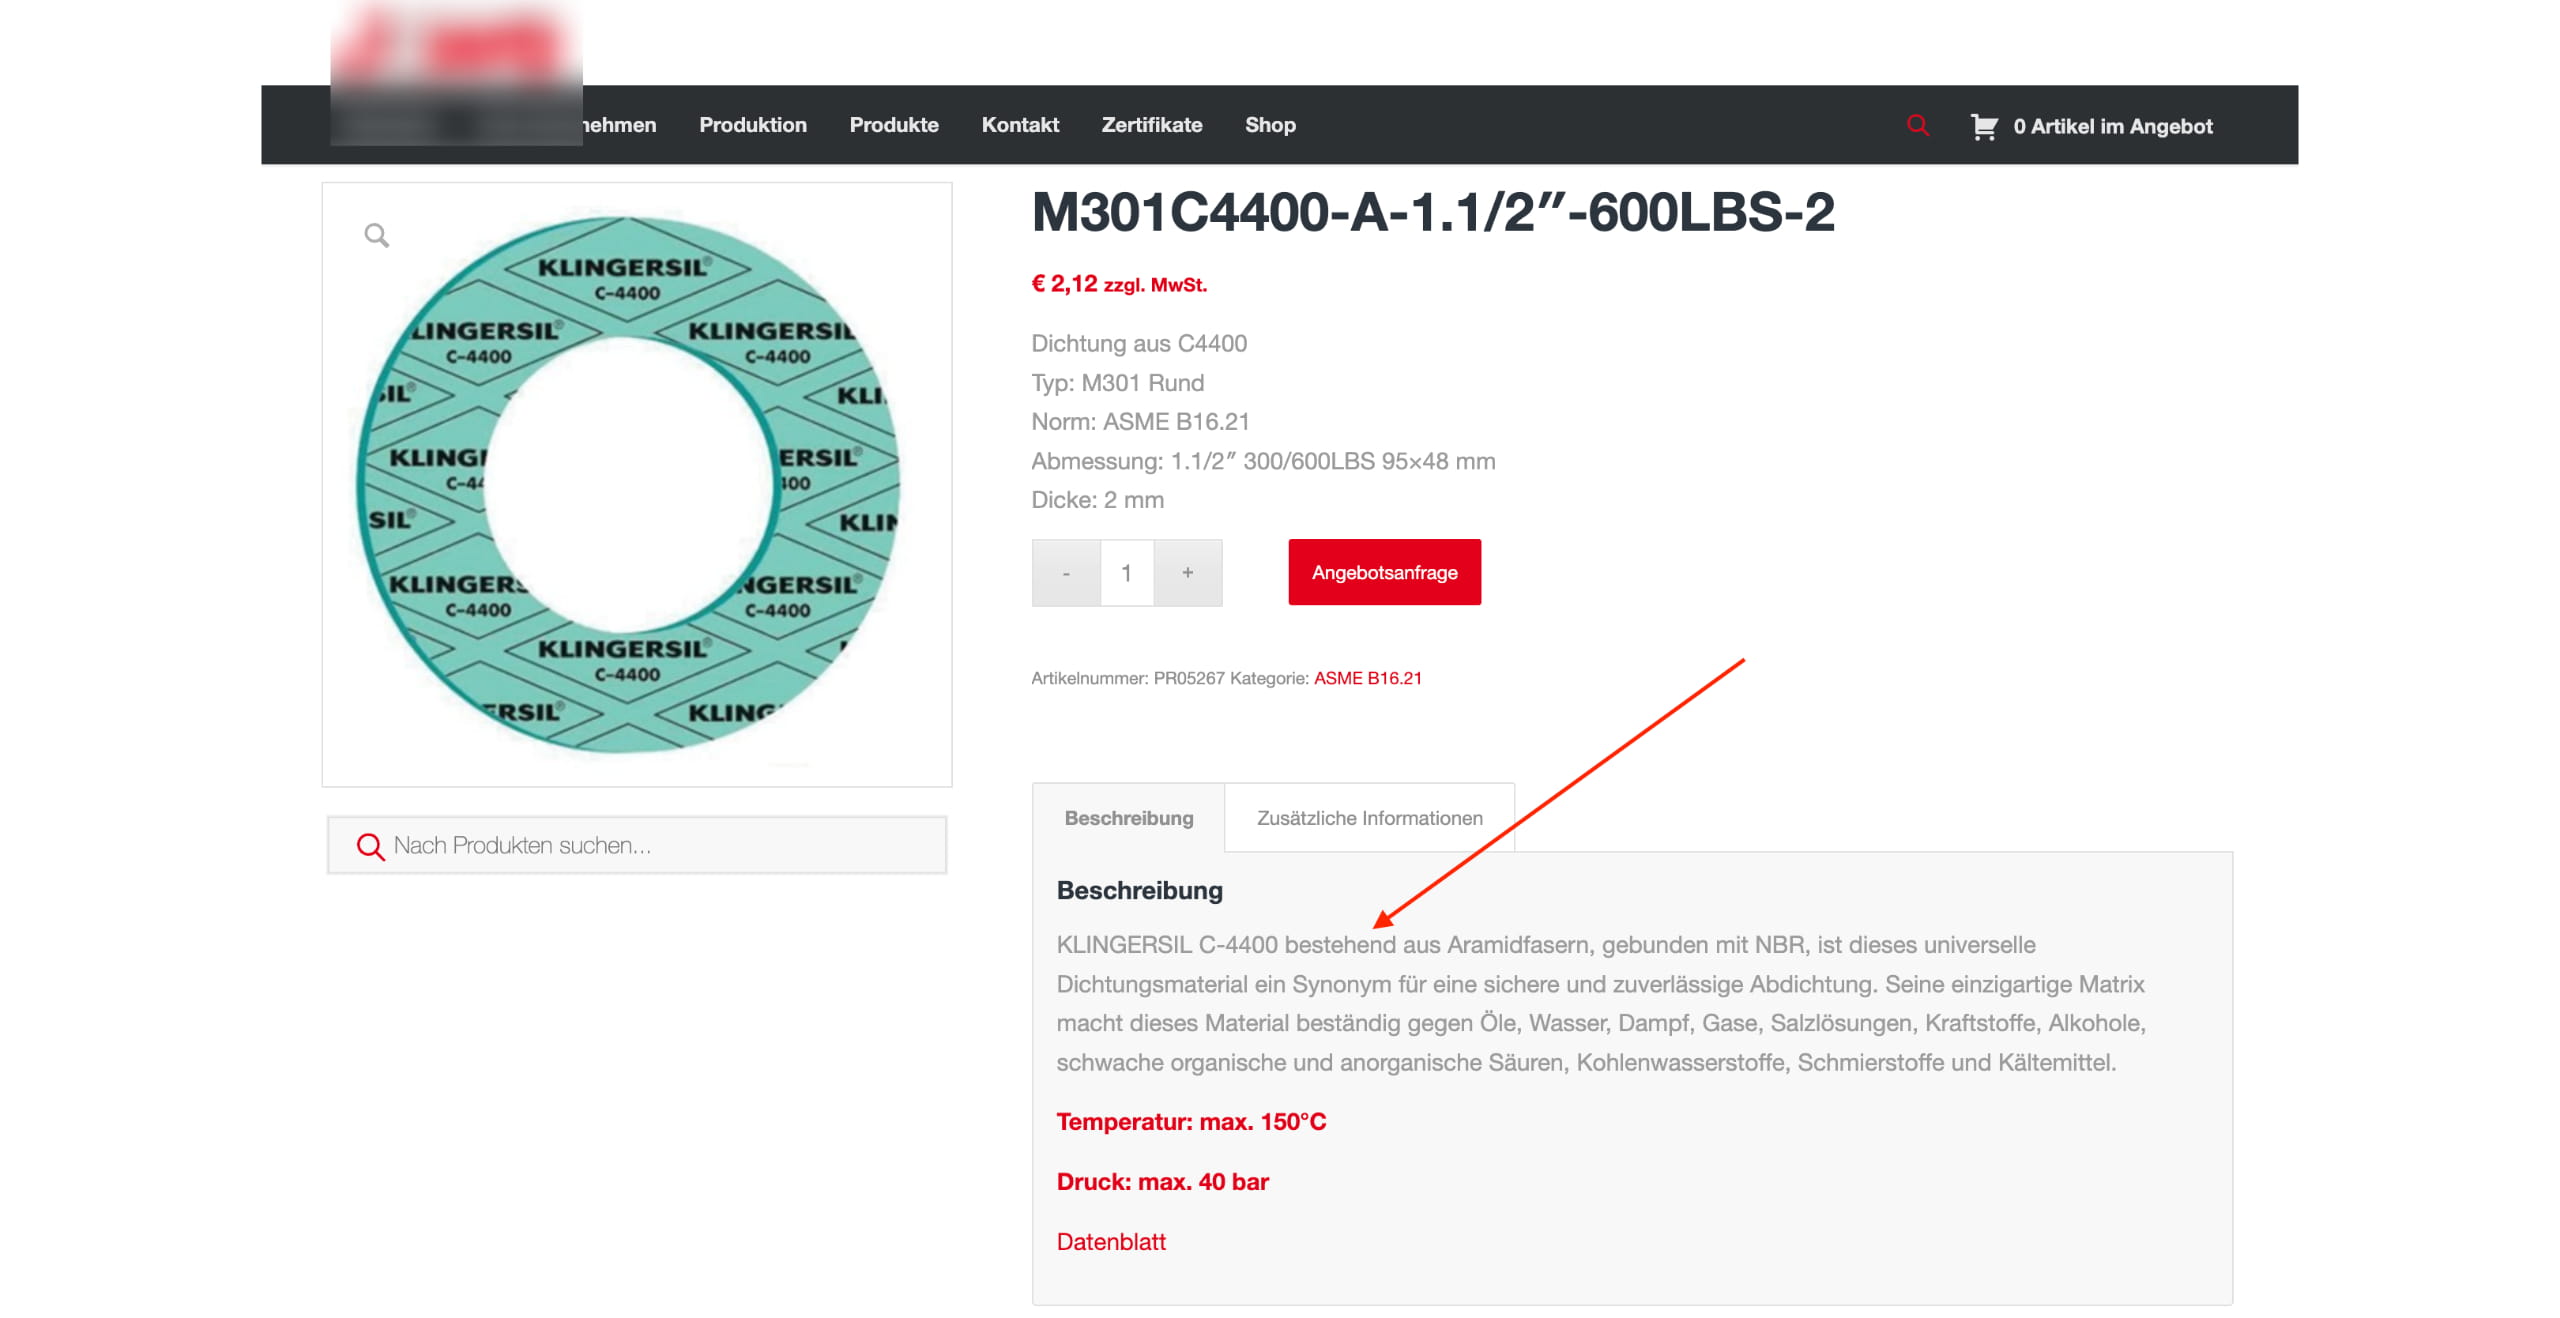Click 'Abmessung: 1.1/2″ 300/600LBS 95×48 mm' text
The width and height of the screenshot is (2560, 1318).
1263,461
